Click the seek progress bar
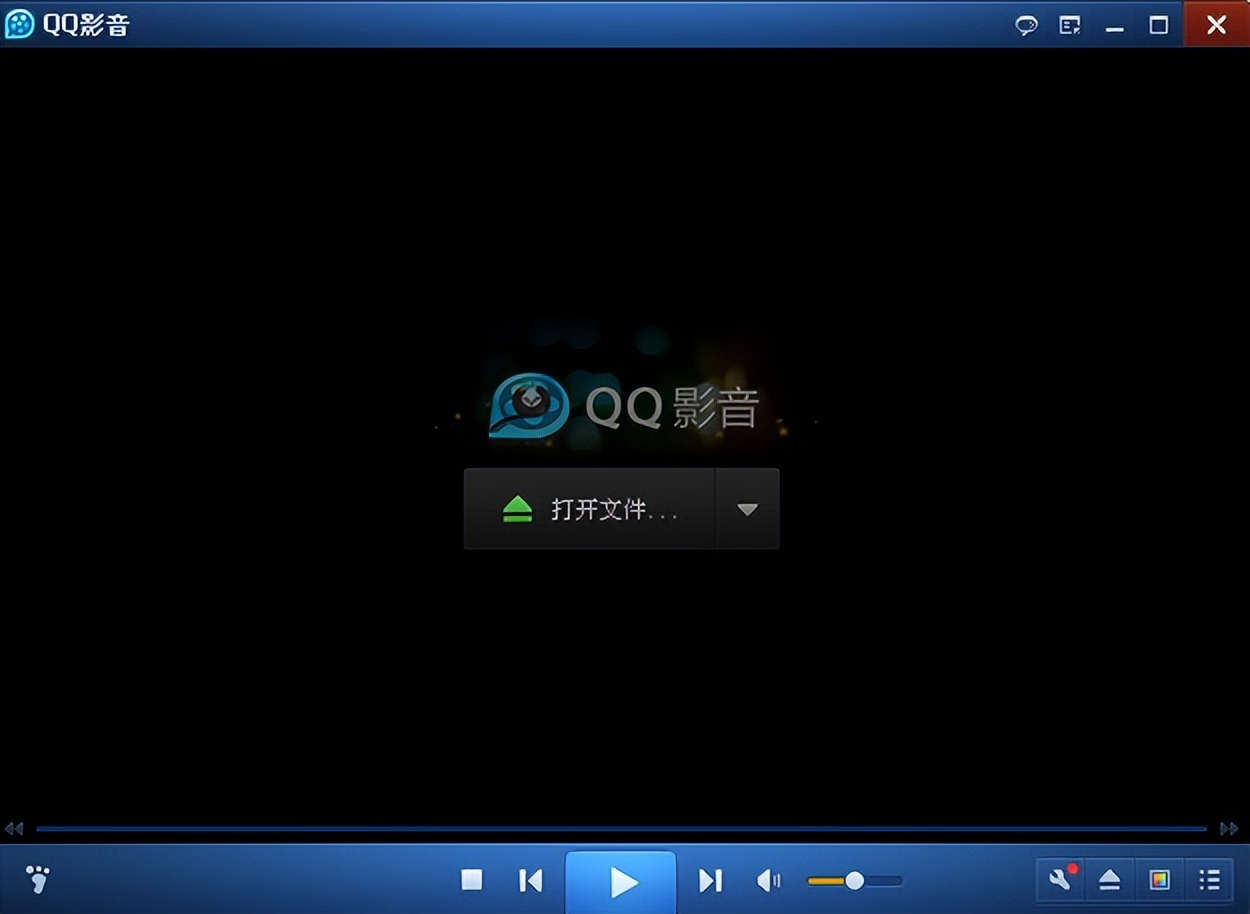1250x914 pixels. point(621,829)
